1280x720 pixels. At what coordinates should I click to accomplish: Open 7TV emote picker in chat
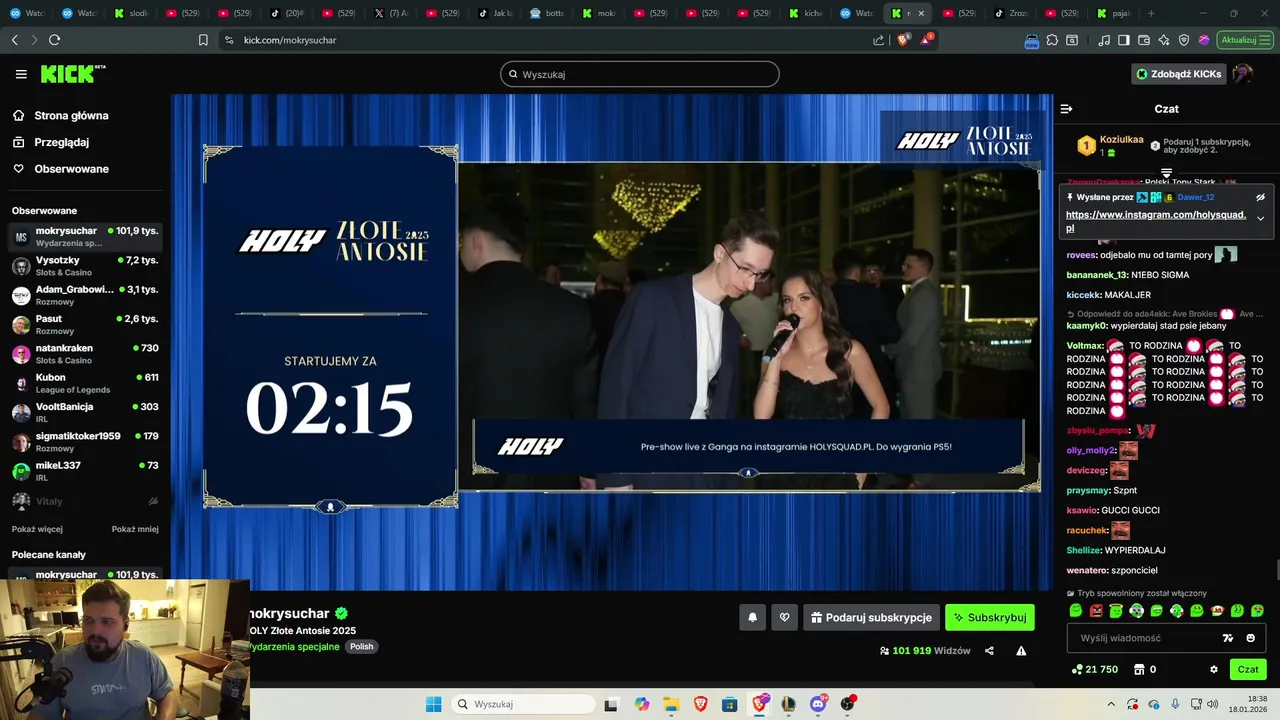tap(1228, 638)
